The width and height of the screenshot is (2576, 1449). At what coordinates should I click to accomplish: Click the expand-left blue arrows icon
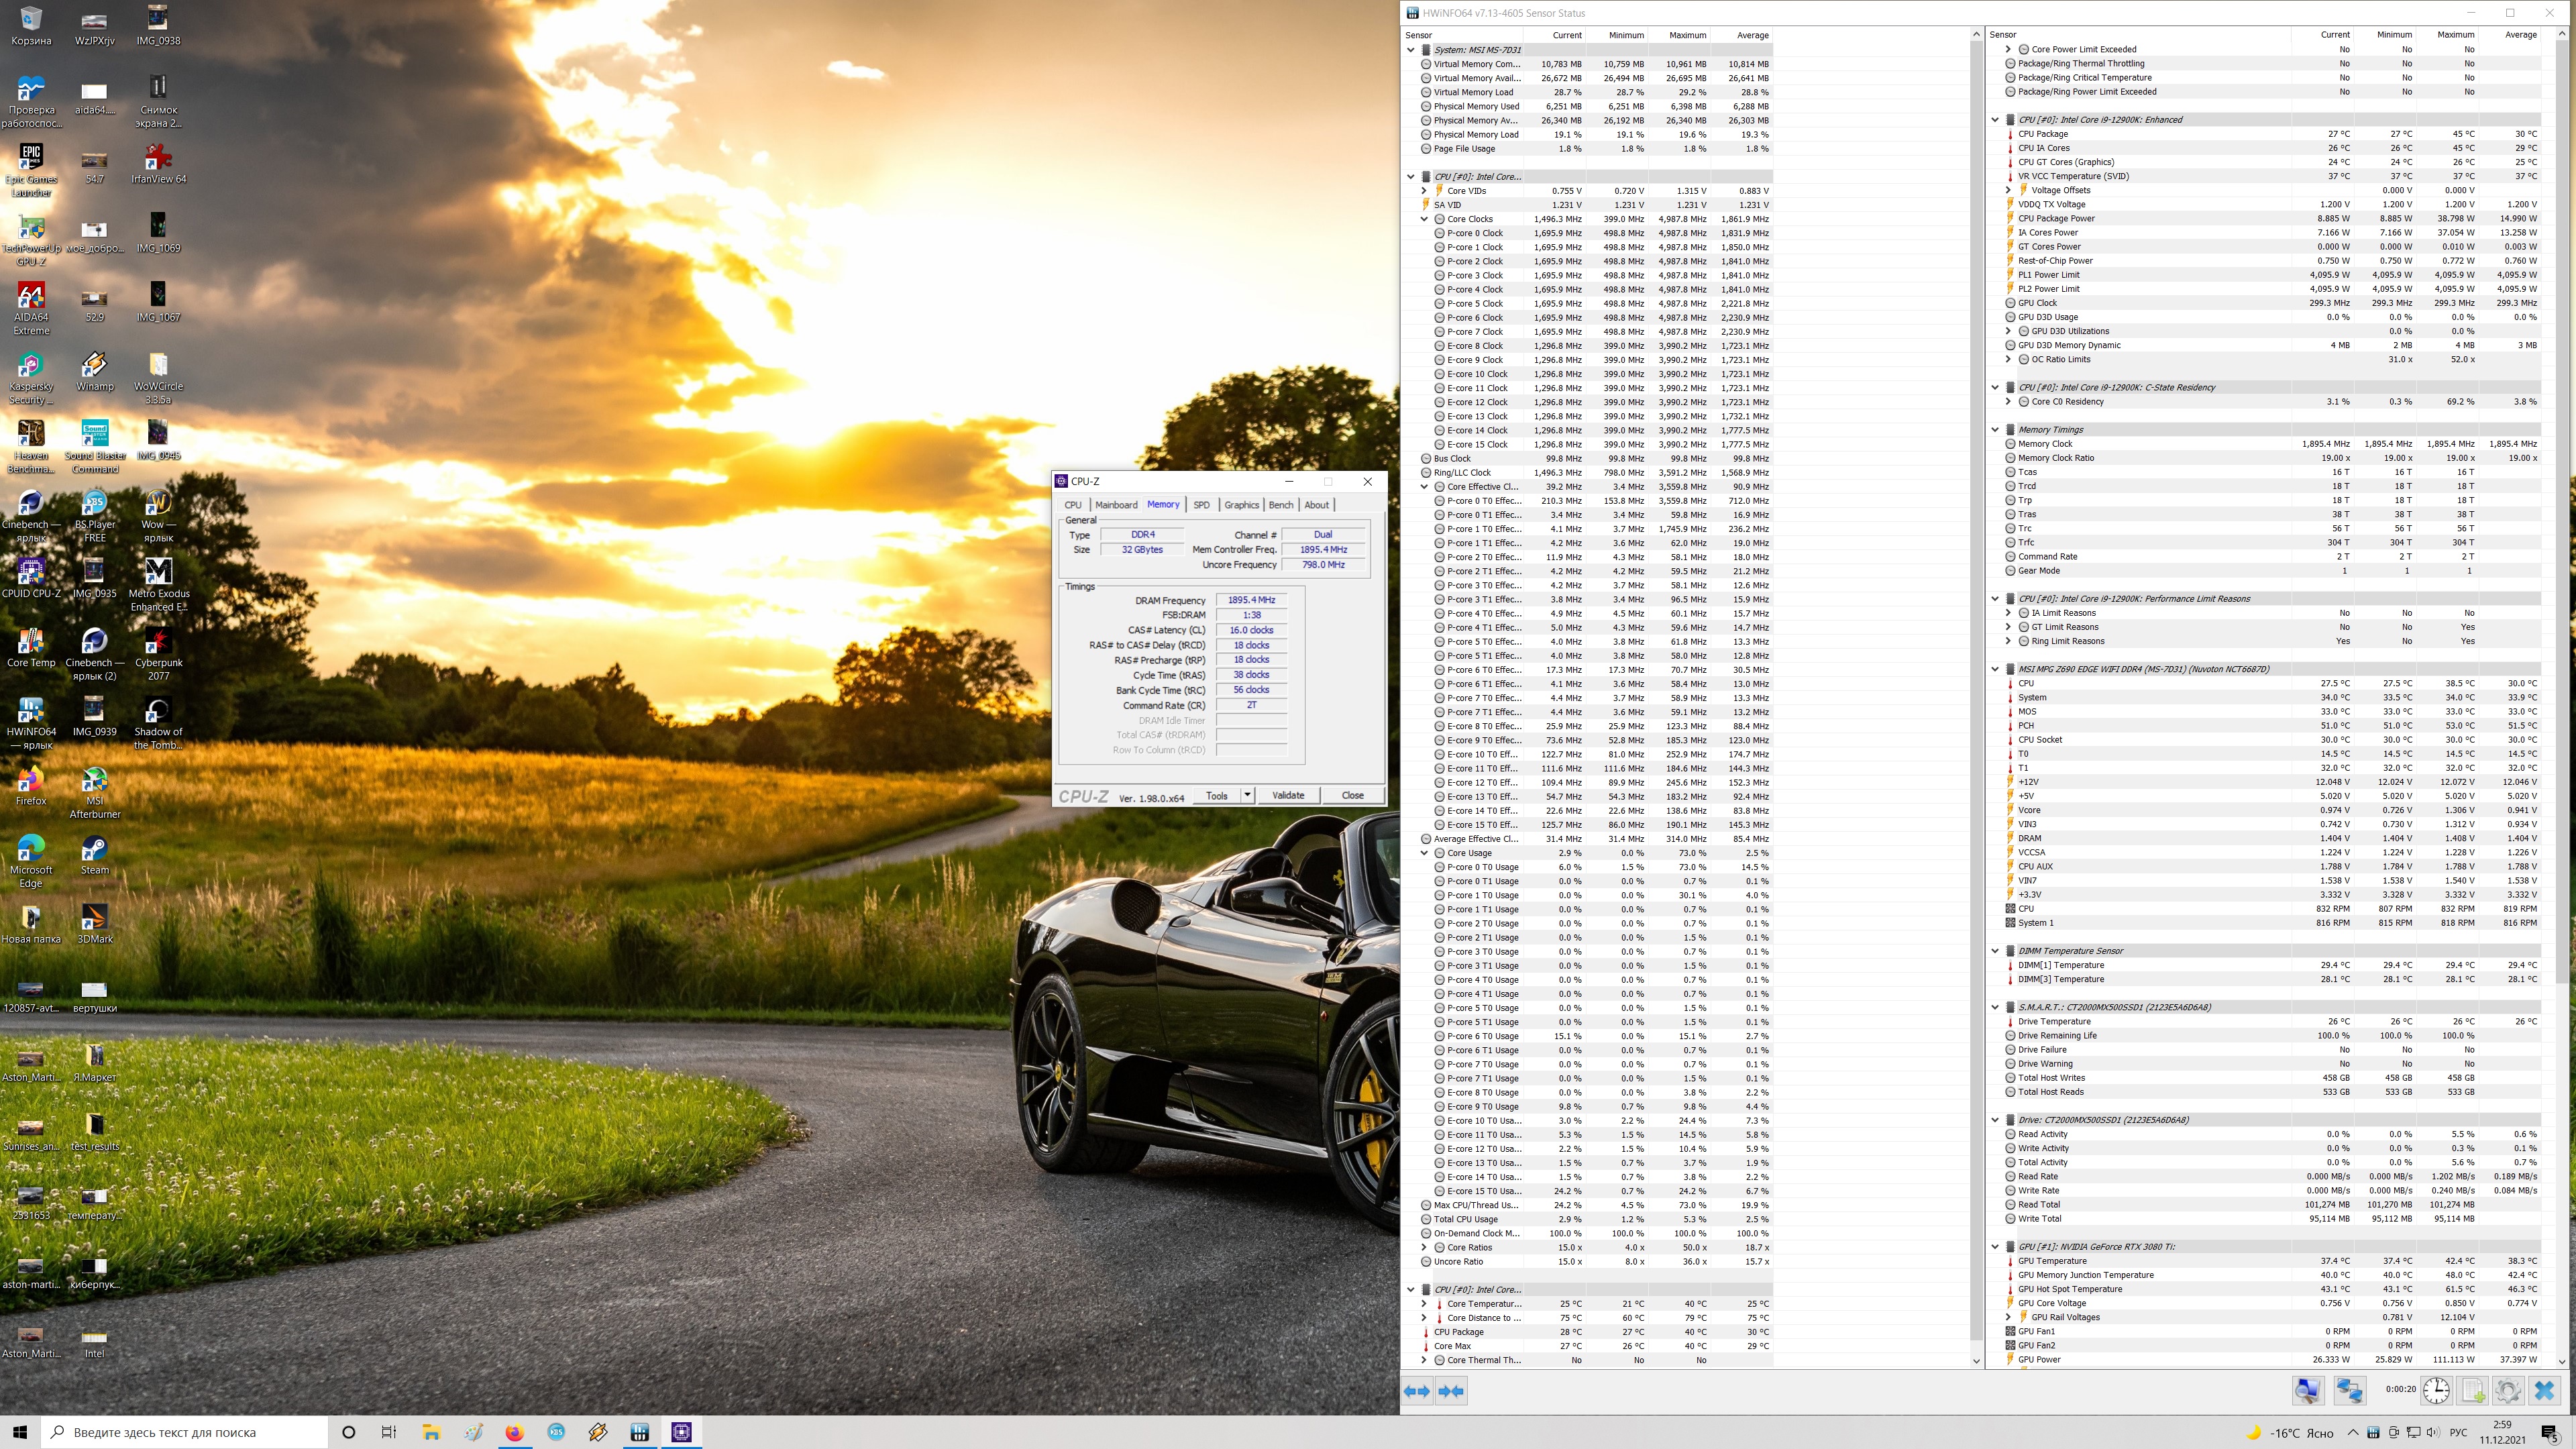pos(1417,1390)
